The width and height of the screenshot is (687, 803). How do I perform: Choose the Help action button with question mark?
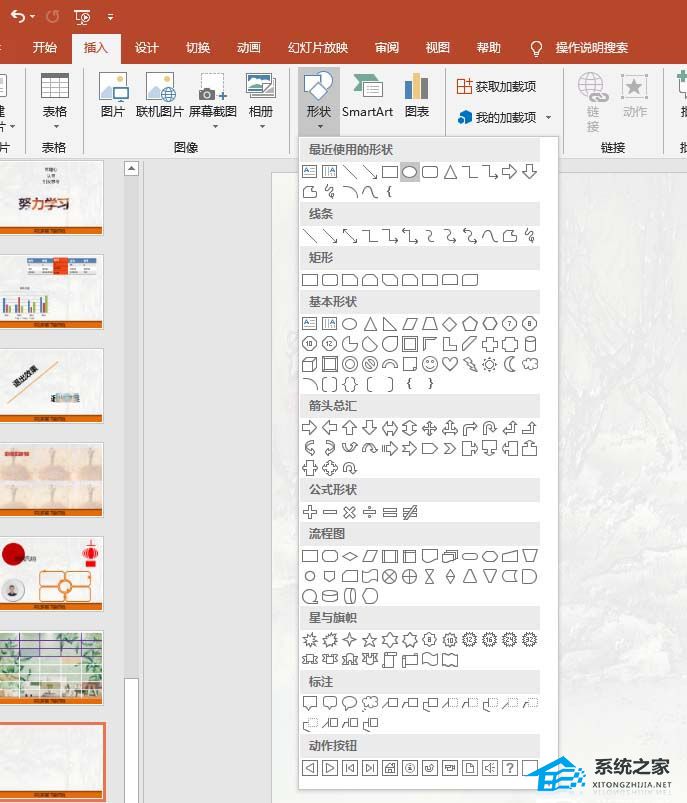[509, 768]
